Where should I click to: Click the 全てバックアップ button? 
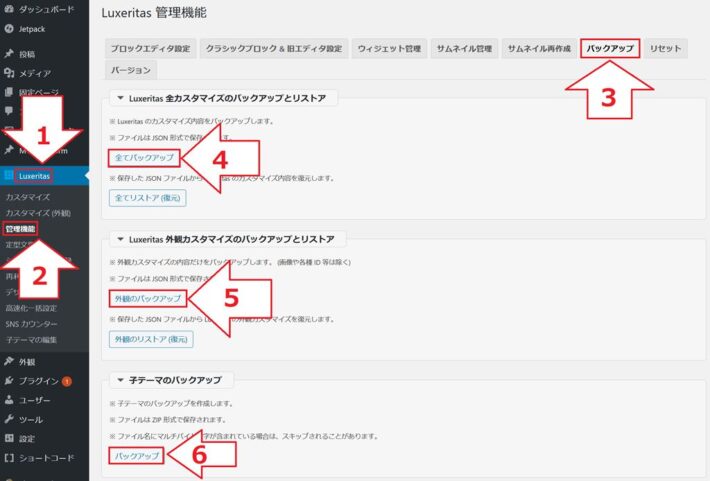pos(144,158)
